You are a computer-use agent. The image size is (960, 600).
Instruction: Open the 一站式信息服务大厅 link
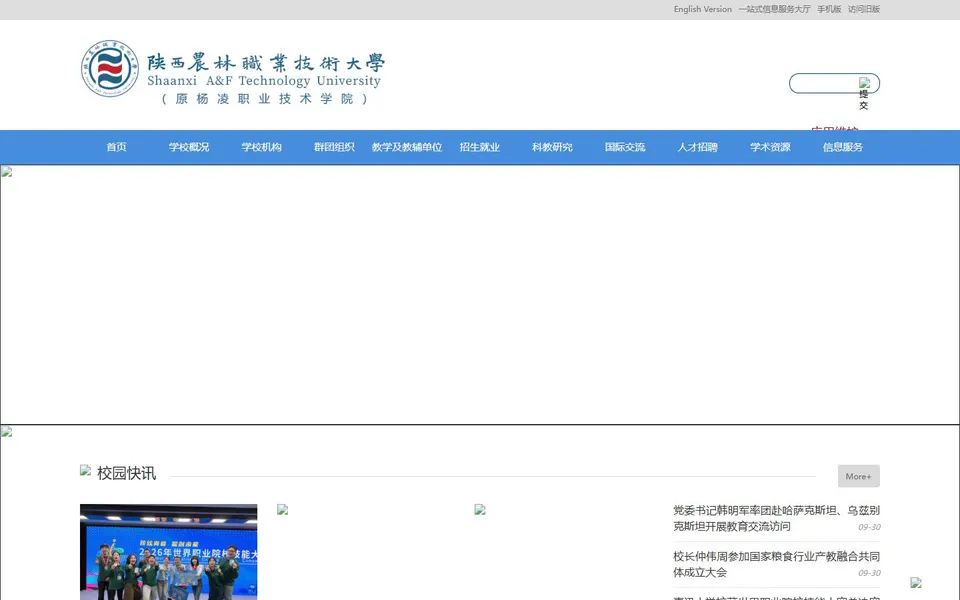tap(774, 9)
